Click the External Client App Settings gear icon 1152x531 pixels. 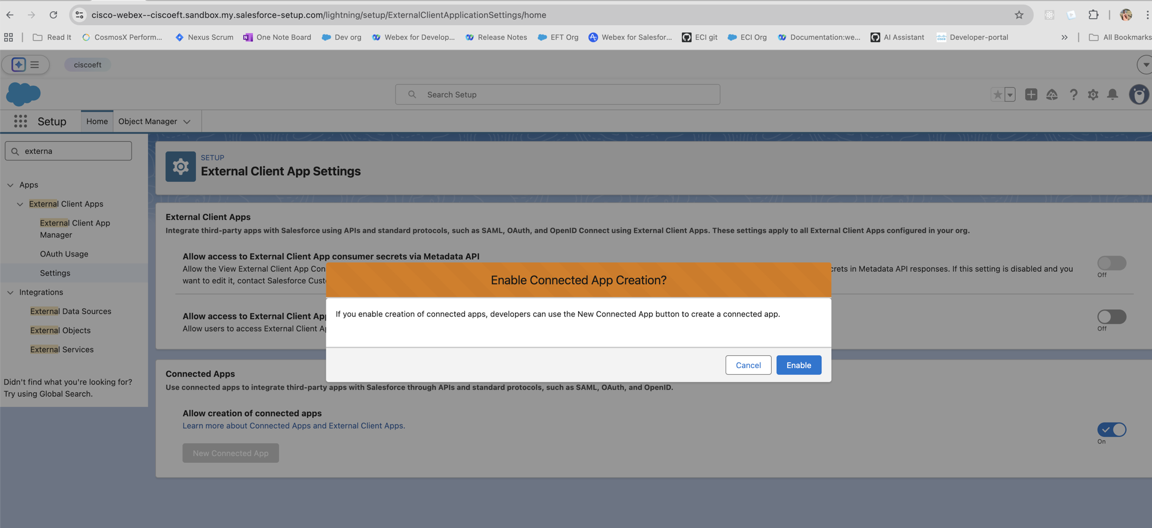point(180,167)
